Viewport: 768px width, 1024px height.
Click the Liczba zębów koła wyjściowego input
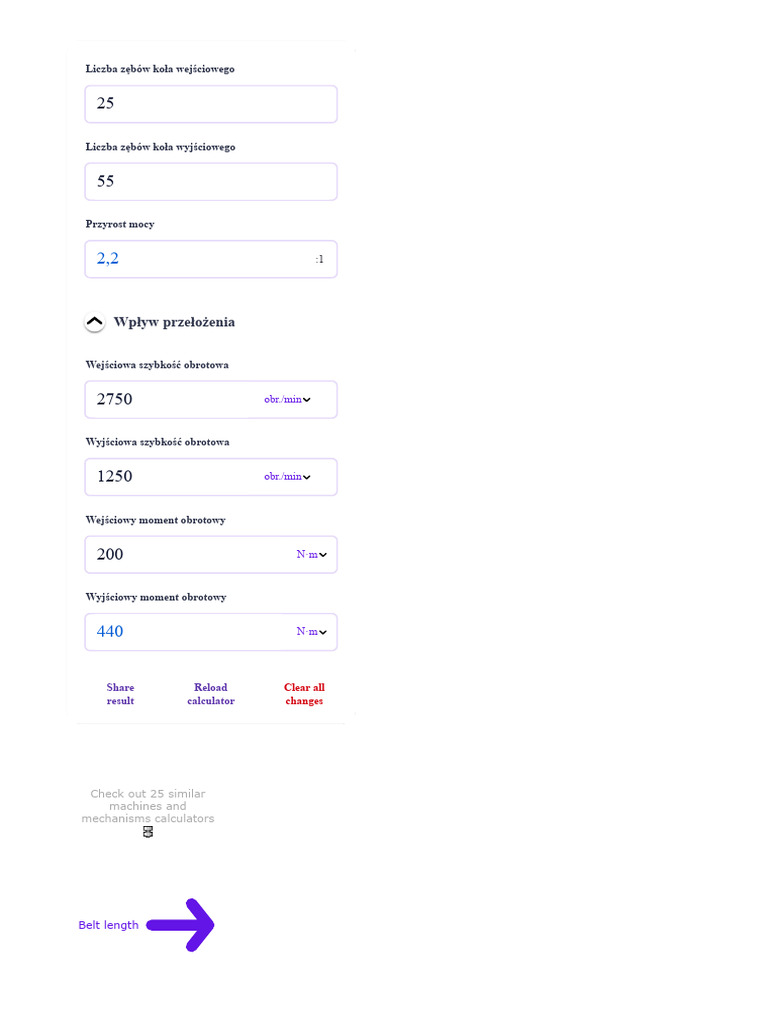(x=210, y=182)
